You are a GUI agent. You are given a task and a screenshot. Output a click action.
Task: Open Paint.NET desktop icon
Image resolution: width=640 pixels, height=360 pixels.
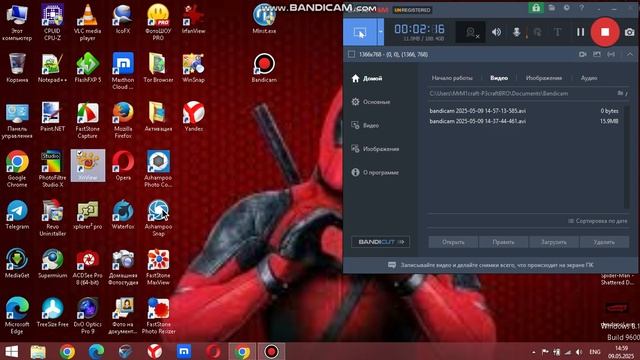(x=52, y=117)
